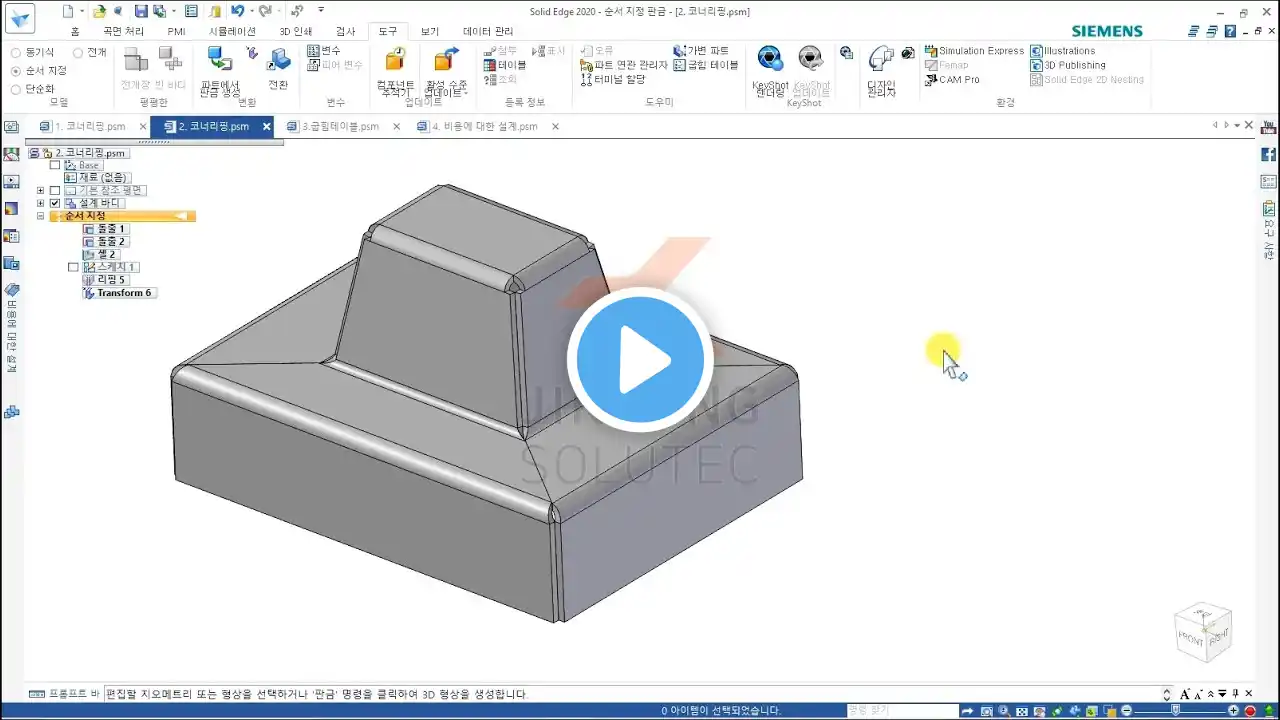Viewport: 1280px width, 720px height.
Task: Select 동기식 model mode
Action: pyautogui.click(x=33, y=52)
